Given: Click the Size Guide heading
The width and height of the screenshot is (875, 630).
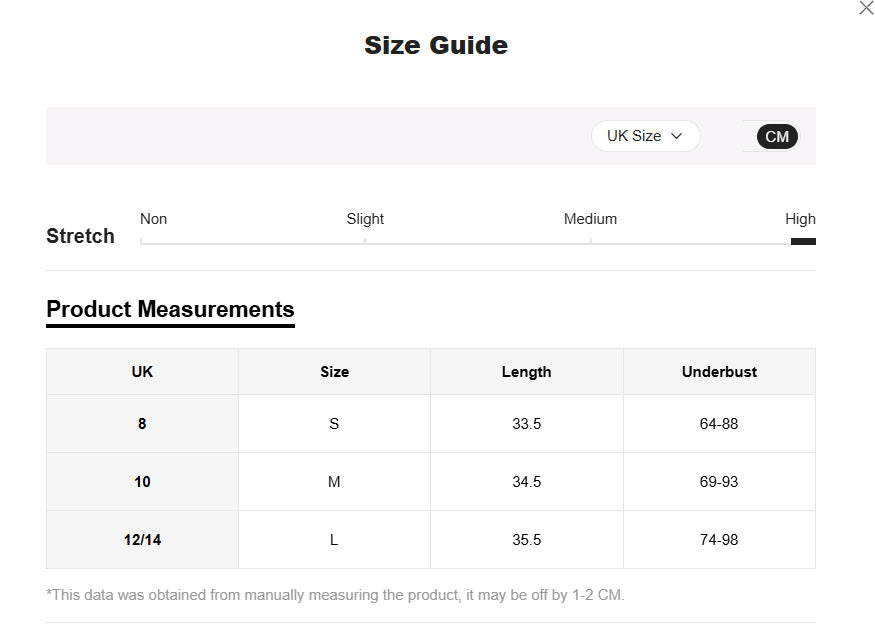Looking at the screenshot, I should point(436,45).
